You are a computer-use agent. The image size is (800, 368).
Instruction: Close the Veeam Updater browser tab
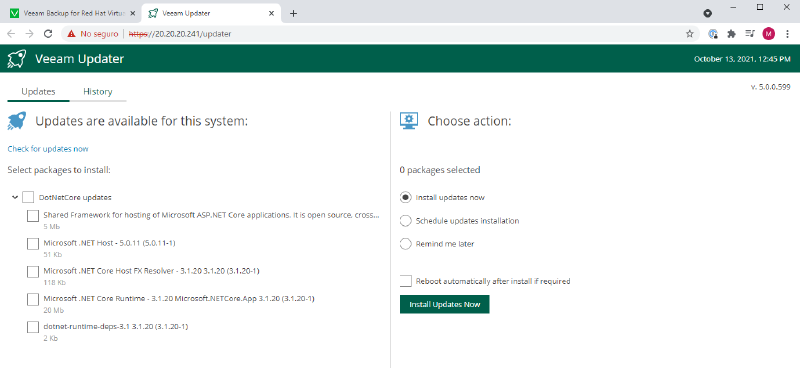[271, 13]
